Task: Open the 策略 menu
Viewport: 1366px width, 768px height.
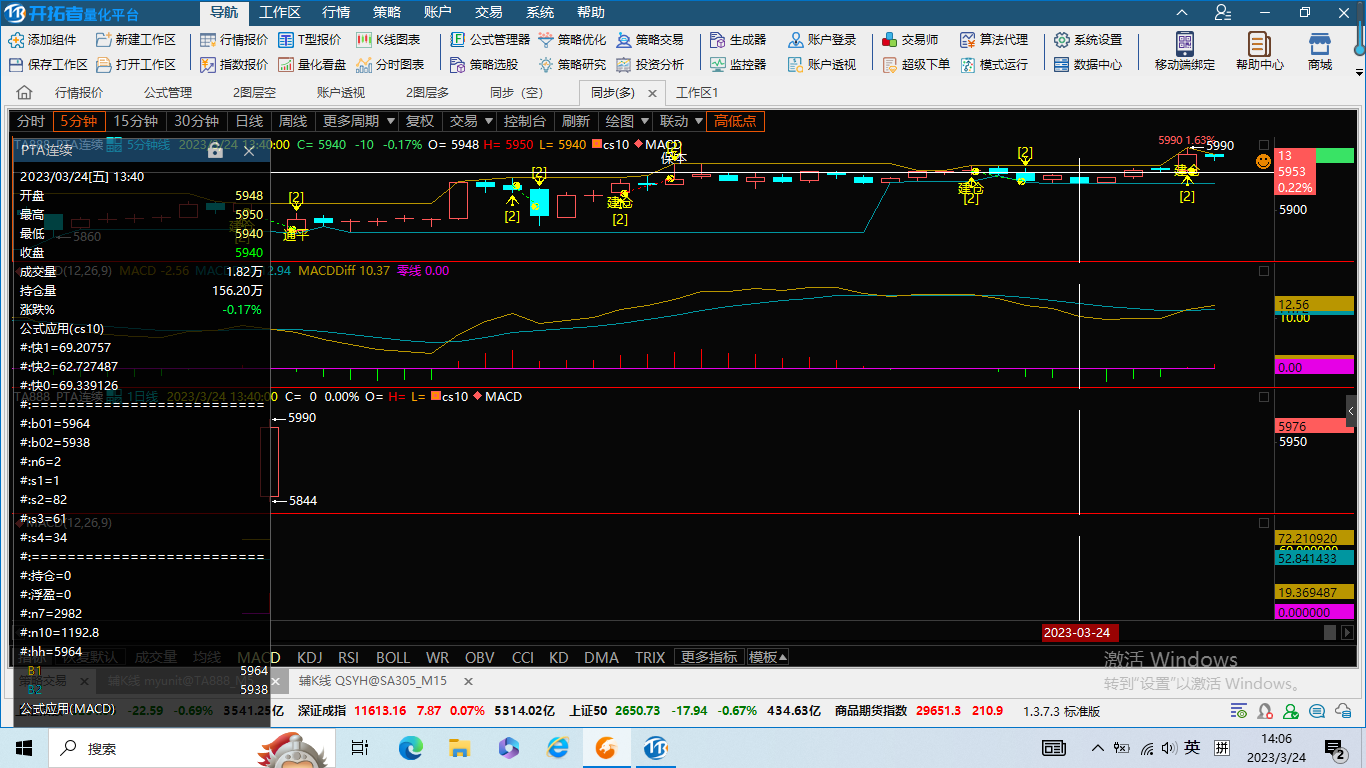Action: tap(387, 13)
